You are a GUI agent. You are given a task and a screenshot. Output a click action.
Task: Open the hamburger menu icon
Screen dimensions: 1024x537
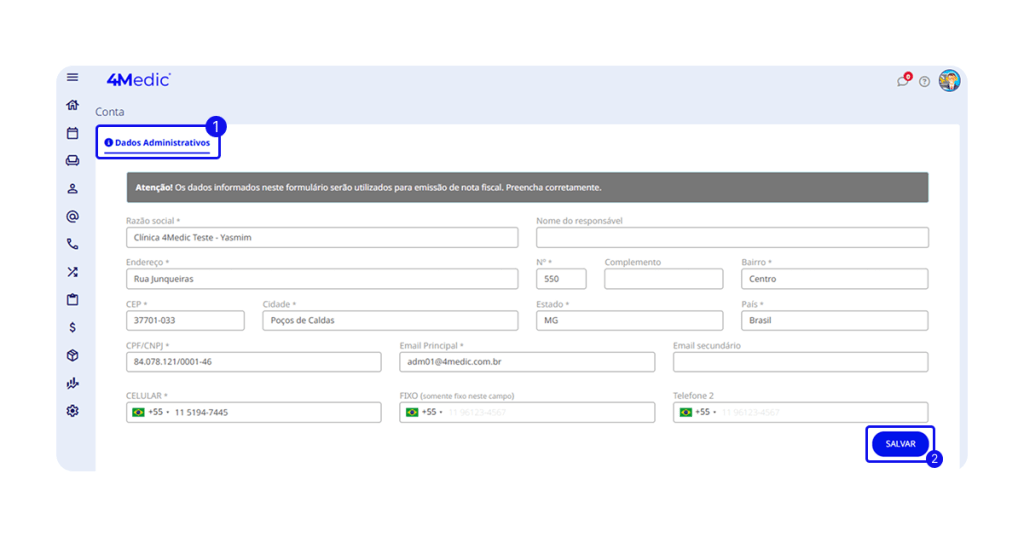coord(72,77)
